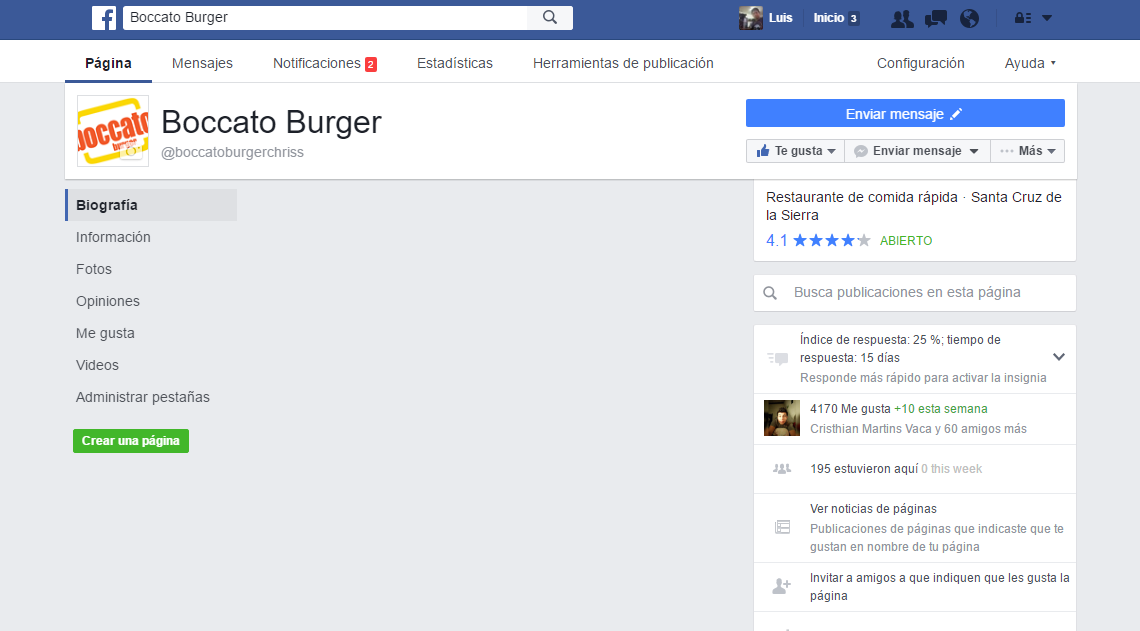Image resolution: width=1140 pixels, height=631 pixels.
Task: Go to Inicio home link
Action: coord(829,18)
